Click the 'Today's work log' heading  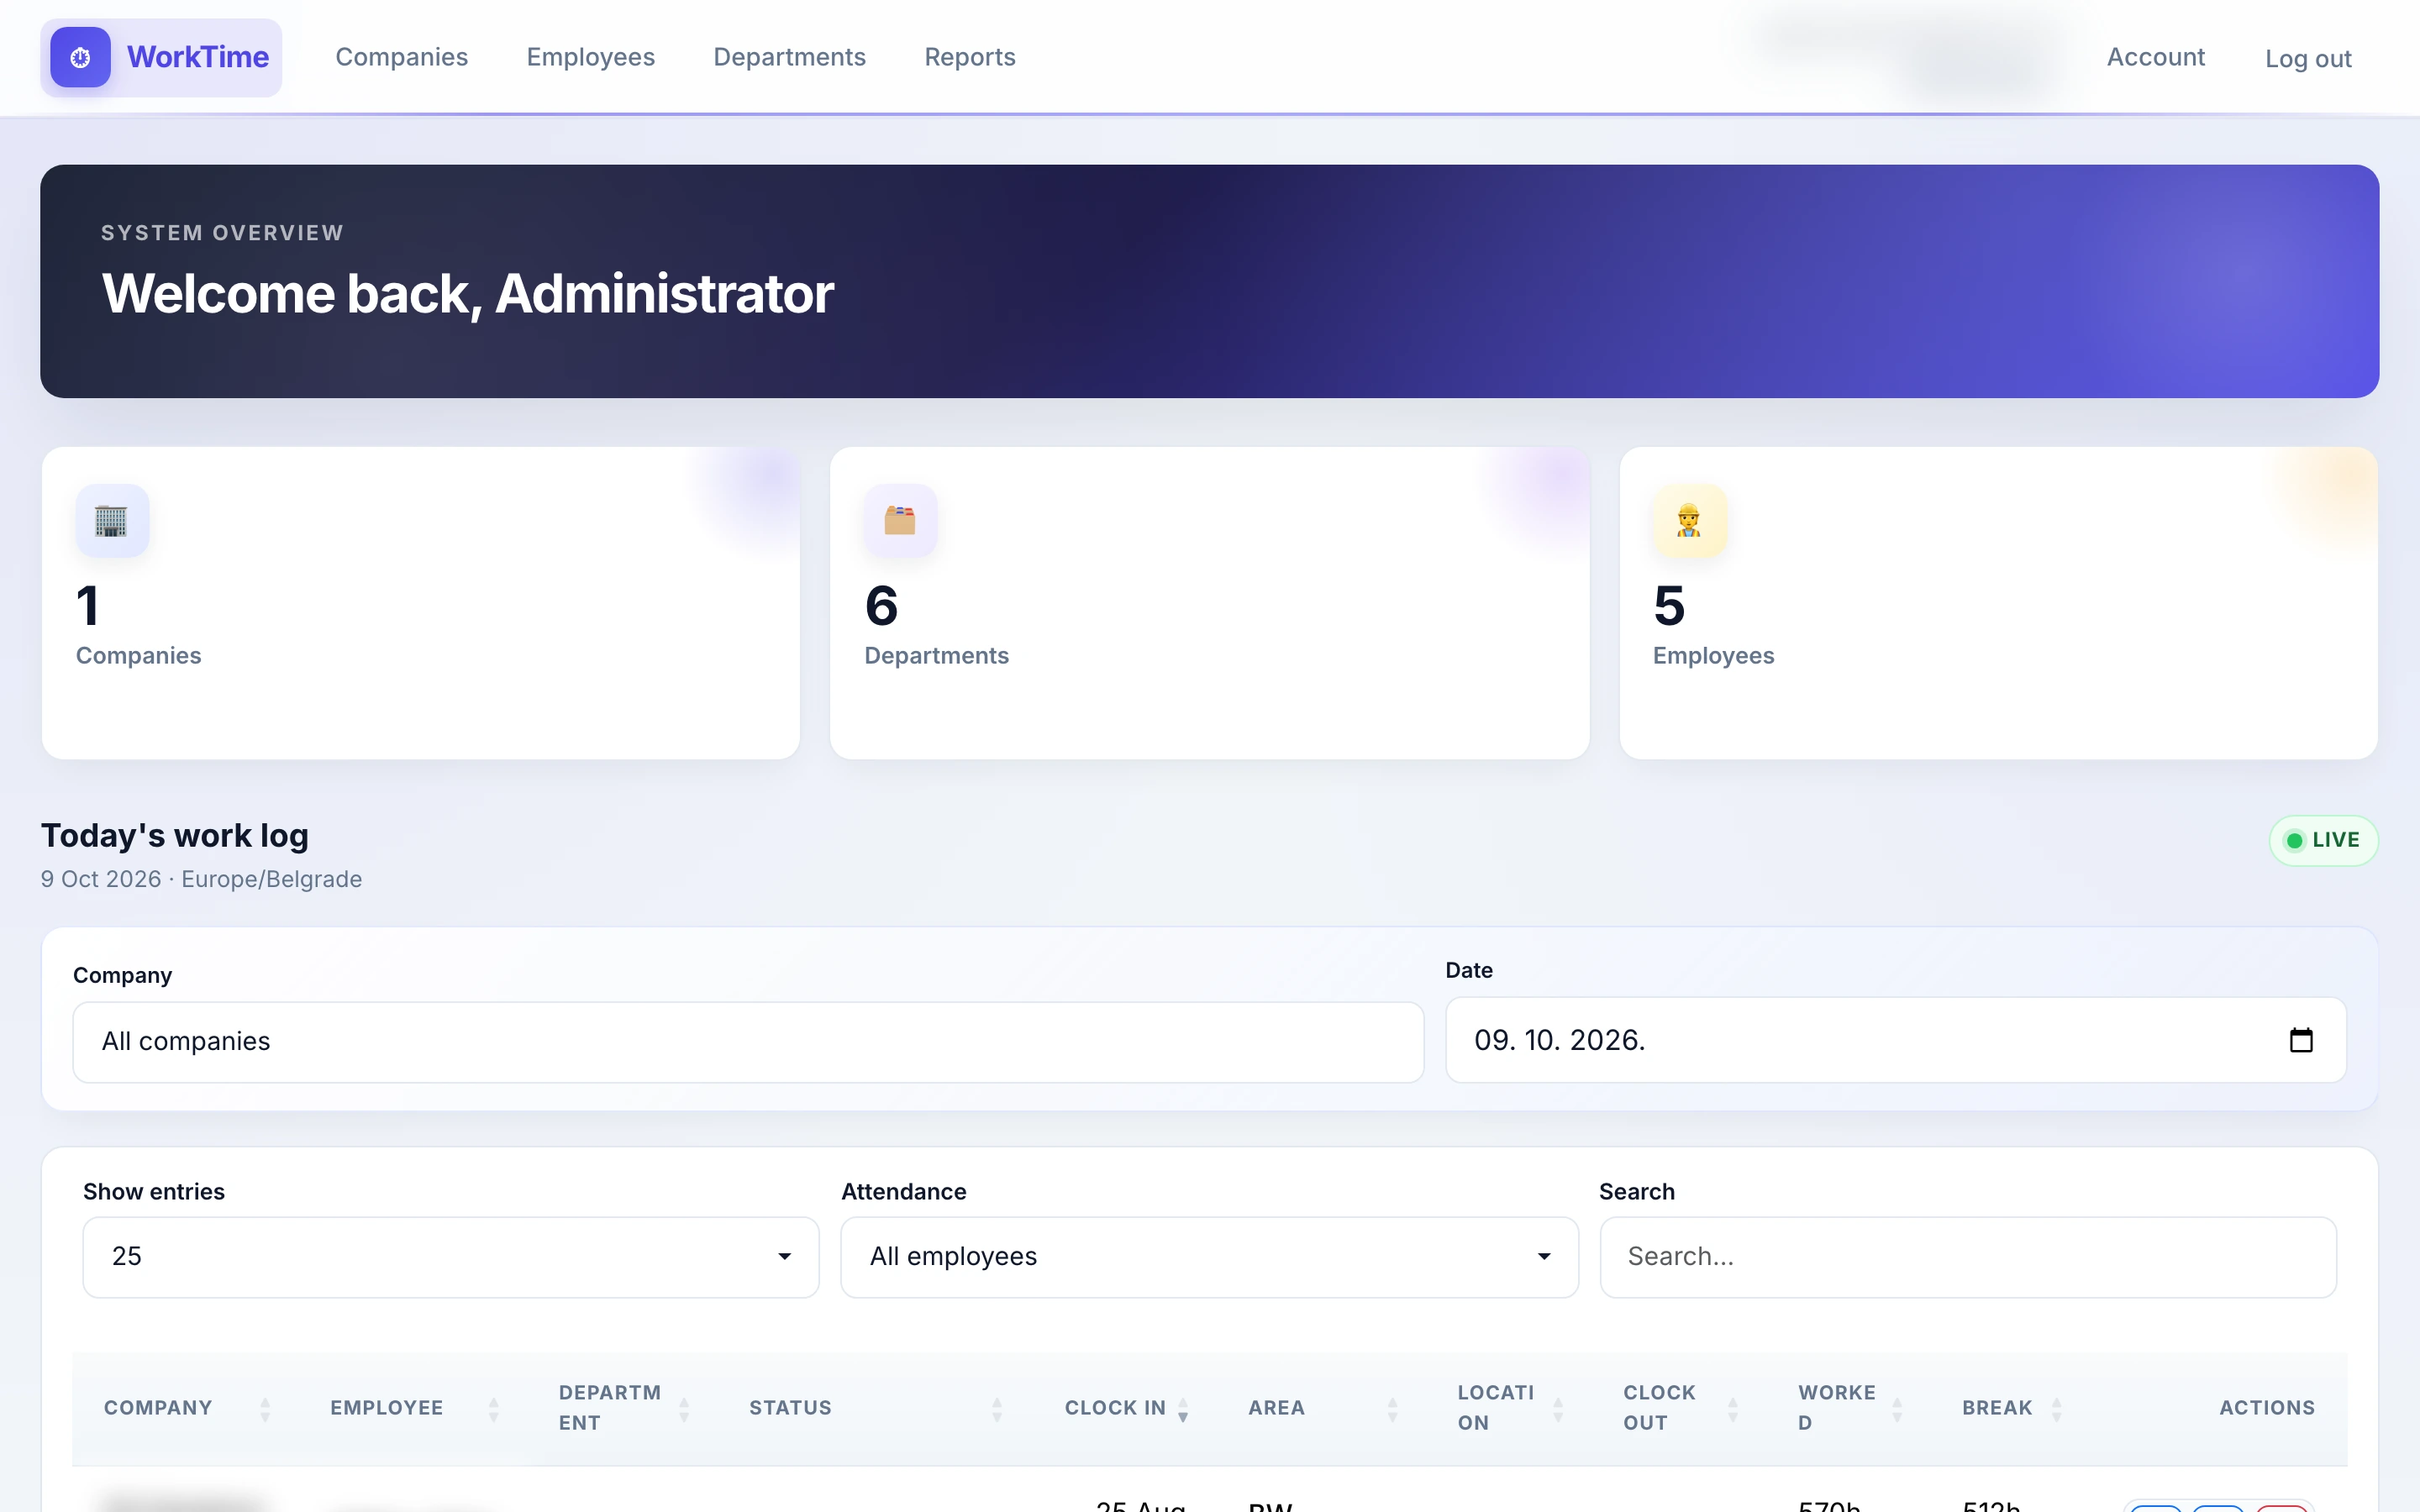point(175,836)
